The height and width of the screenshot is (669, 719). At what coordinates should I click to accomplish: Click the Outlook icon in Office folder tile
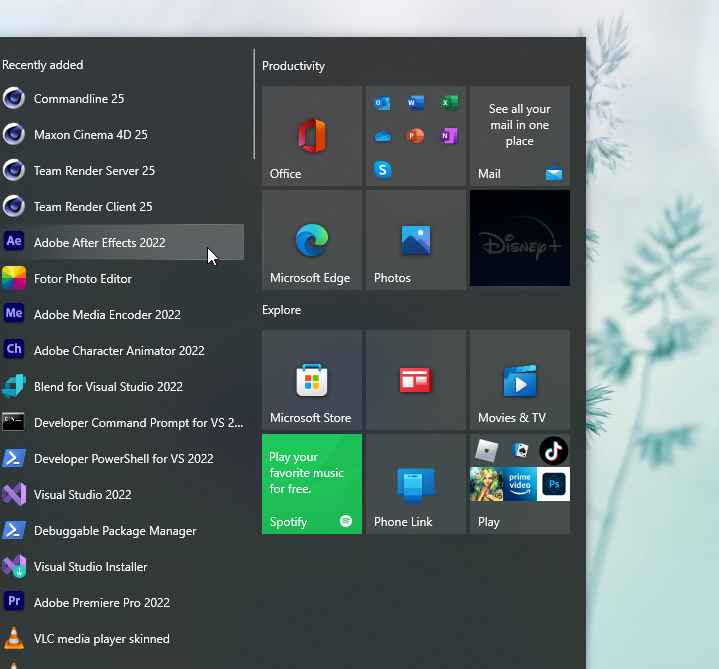(x=382, y=103)
